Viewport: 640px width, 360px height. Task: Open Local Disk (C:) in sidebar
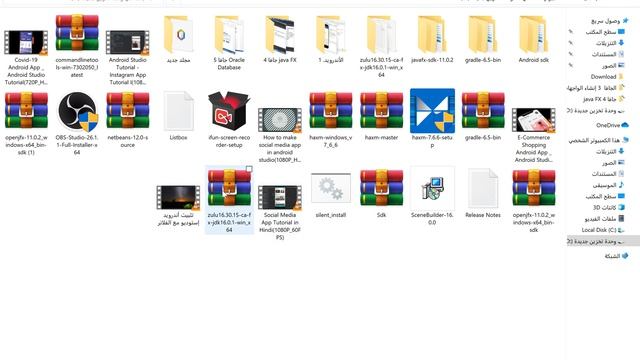pos(602,230)
